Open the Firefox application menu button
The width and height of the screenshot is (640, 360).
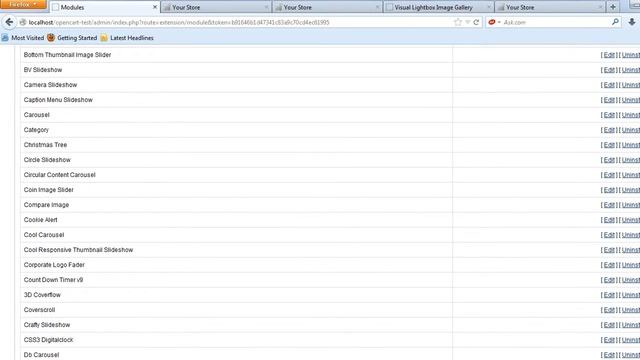click(x=23, y=4)
